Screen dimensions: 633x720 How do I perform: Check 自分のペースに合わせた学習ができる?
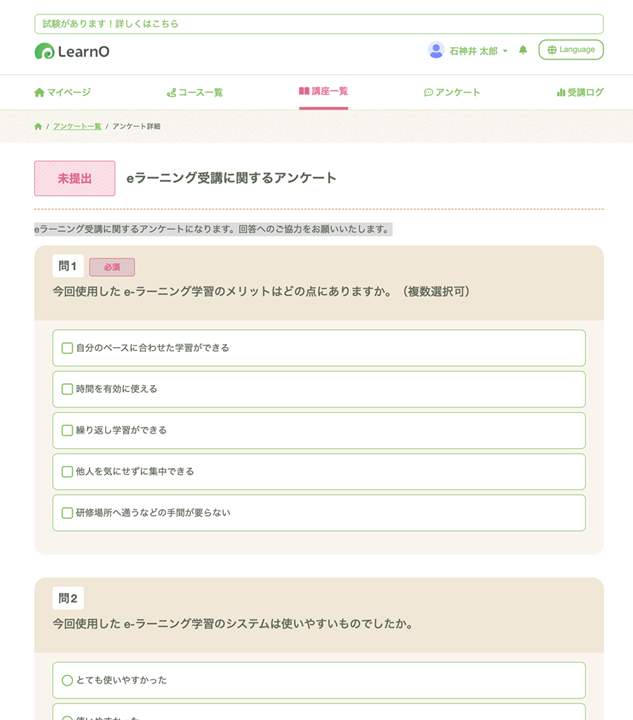coord(68,348)
